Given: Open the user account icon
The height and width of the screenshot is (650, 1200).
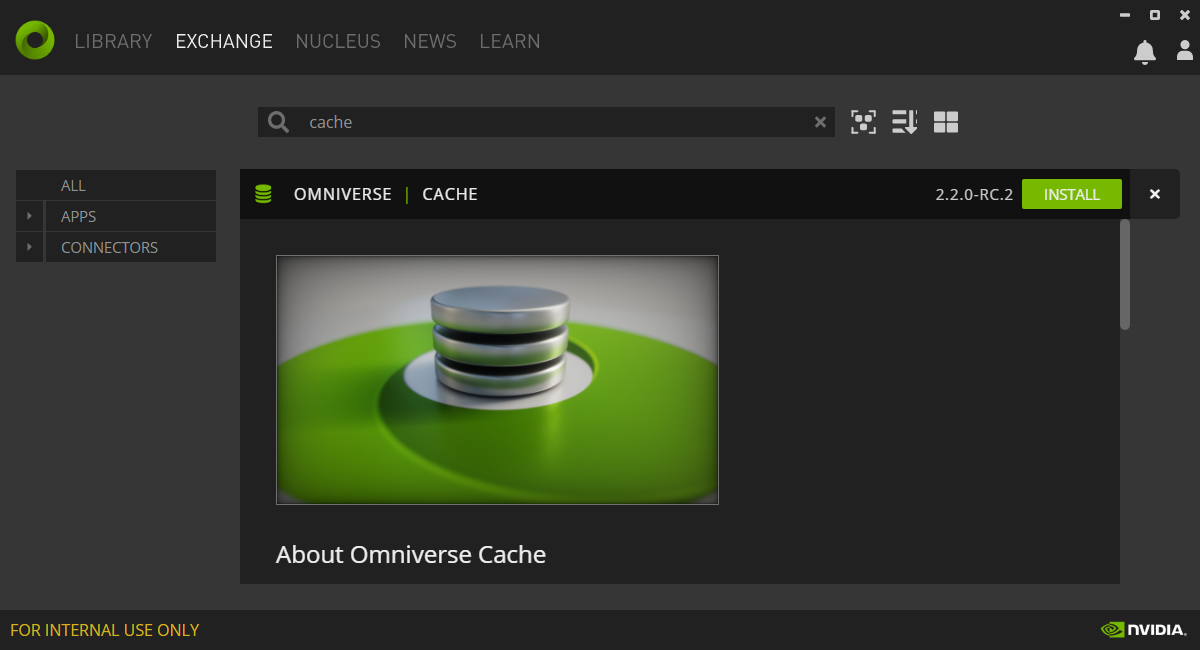Looking at the screenshot, I should point(1185,52).
